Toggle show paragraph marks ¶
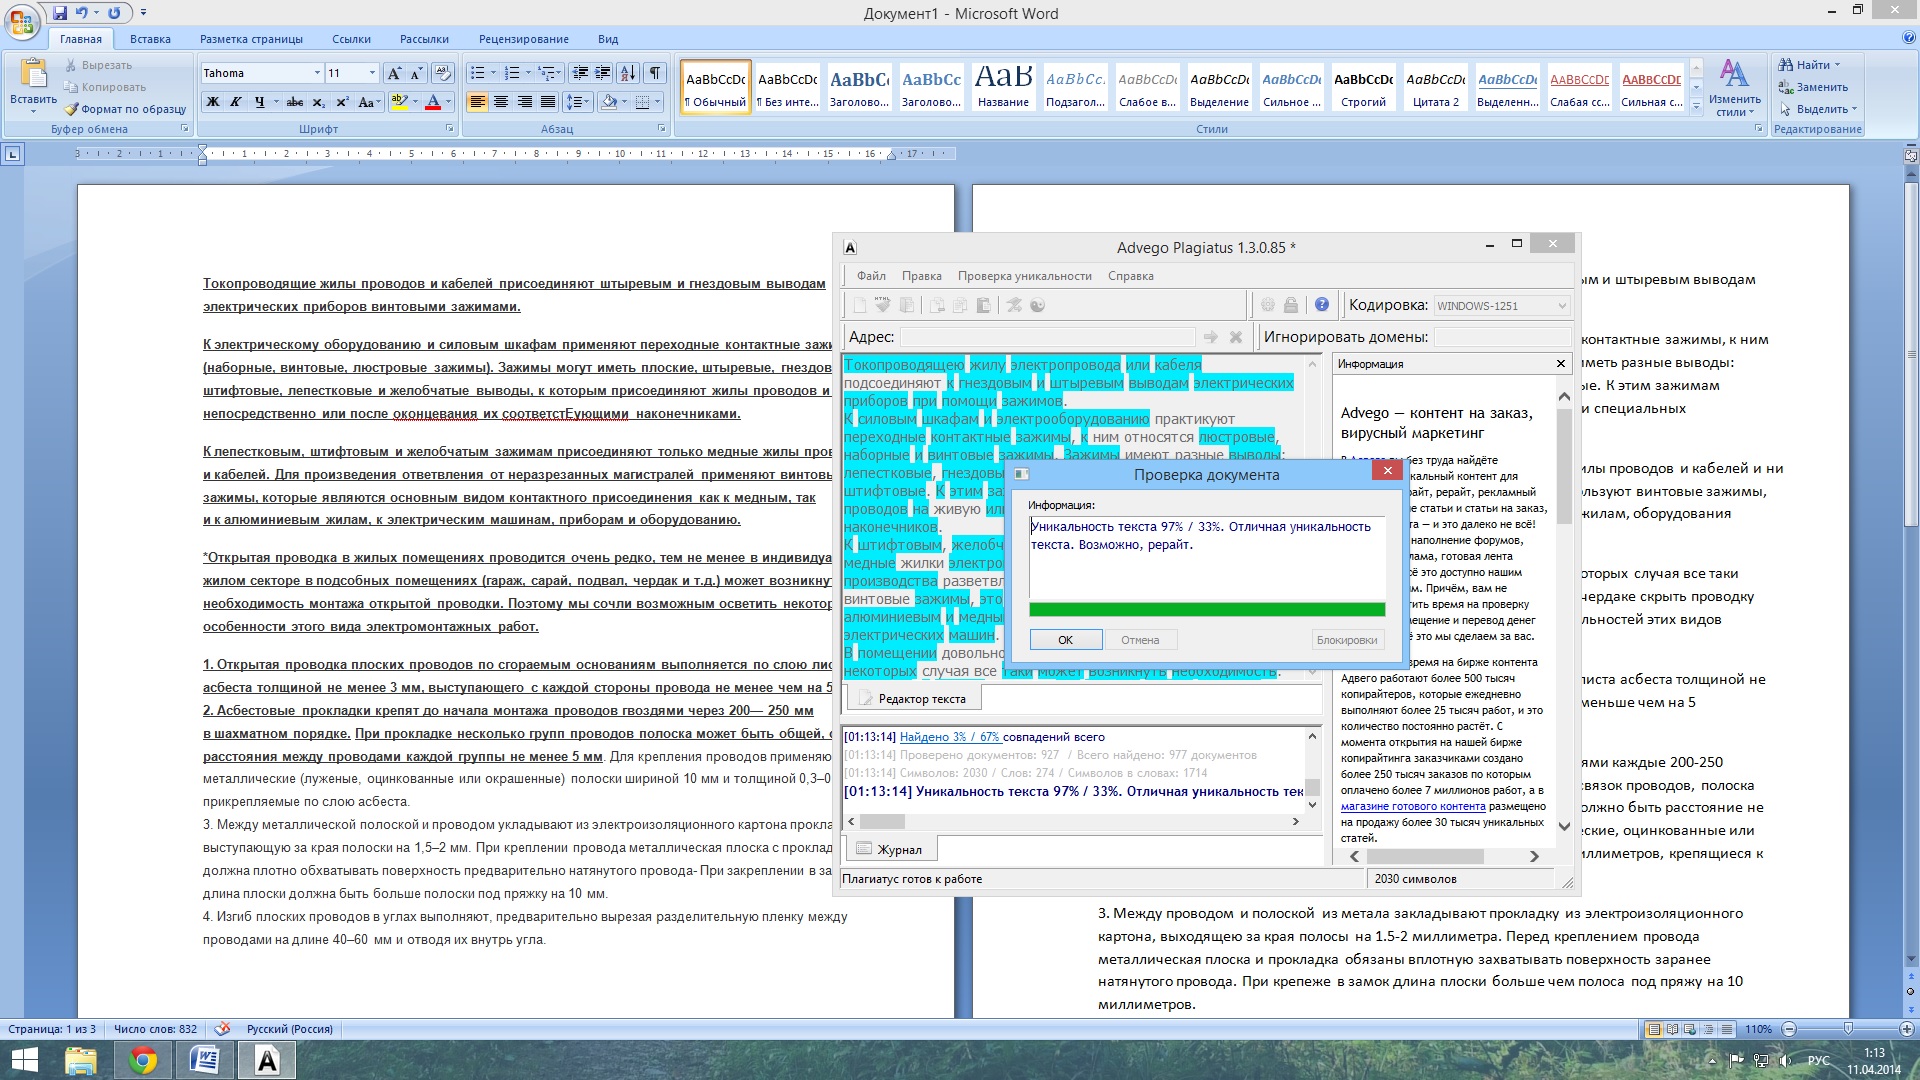 (654, 73)
